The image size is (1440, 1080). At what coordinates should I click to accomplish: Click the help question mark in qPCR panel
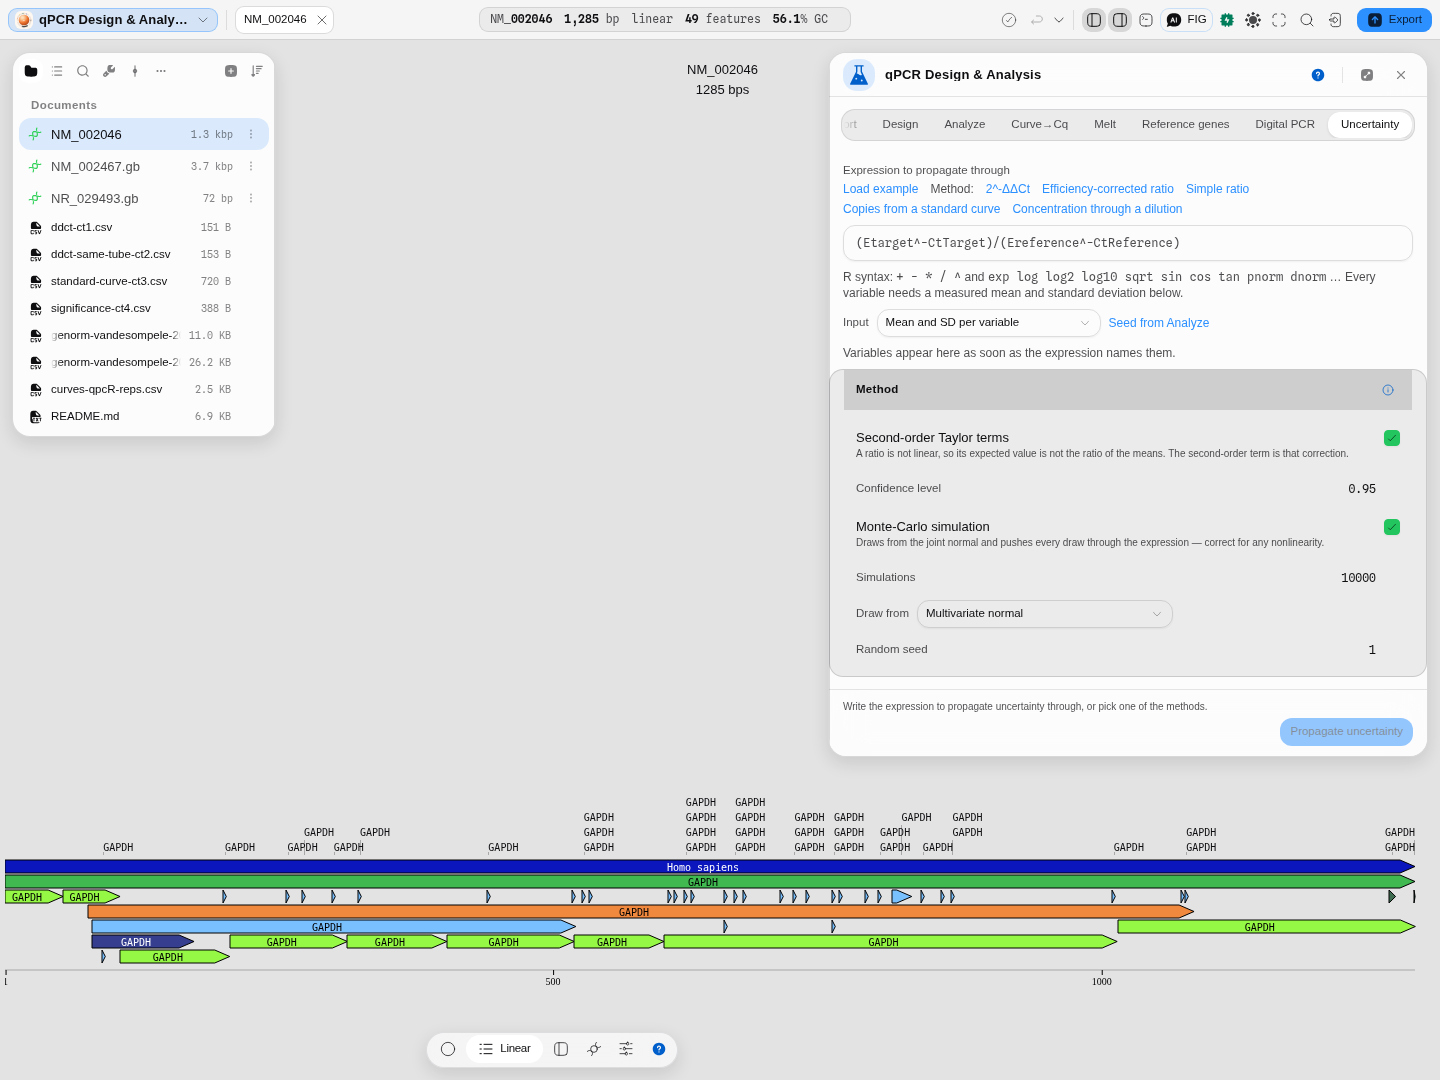coord(1318,75)
